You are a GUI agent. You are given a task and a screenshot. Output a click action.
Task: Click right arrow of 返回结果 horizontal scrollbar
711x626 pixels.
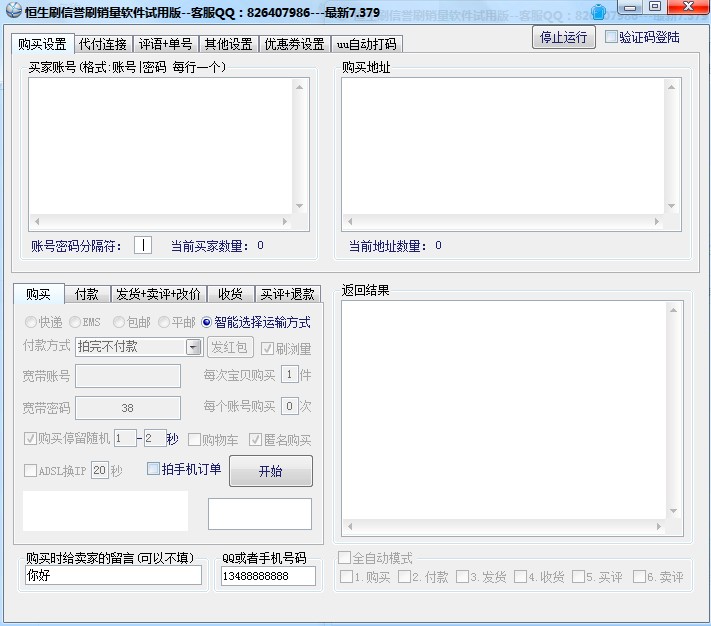coord(659,526)
